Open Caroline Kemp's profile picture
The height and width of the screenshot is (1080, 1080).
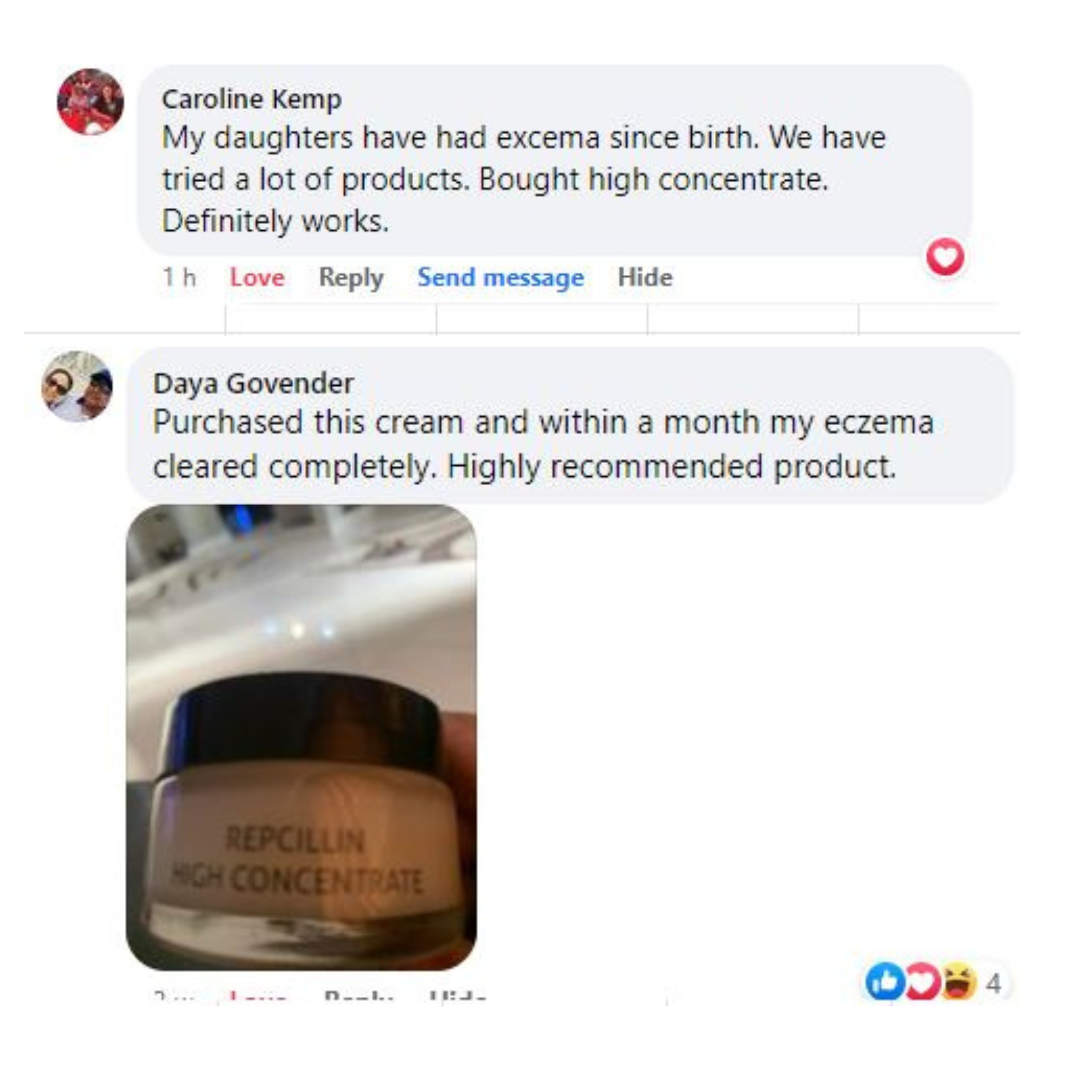pyautogui.click(x=90, y=101)
